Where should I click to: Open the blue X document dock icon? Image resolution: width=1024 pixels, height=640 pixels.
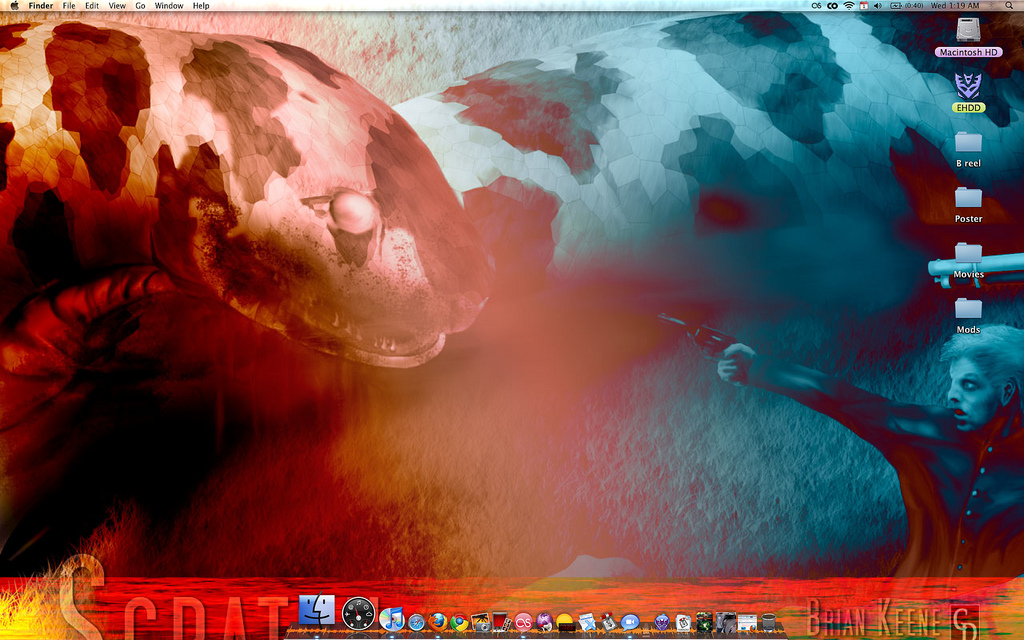pos(587,622)
